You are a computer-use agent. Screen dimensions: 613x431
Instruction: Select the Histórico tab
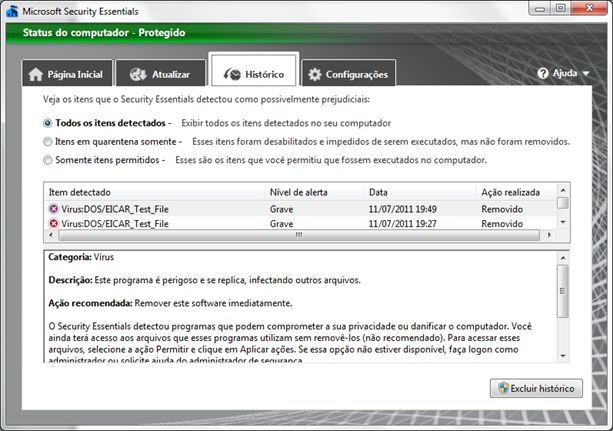(x=254, y=70)
